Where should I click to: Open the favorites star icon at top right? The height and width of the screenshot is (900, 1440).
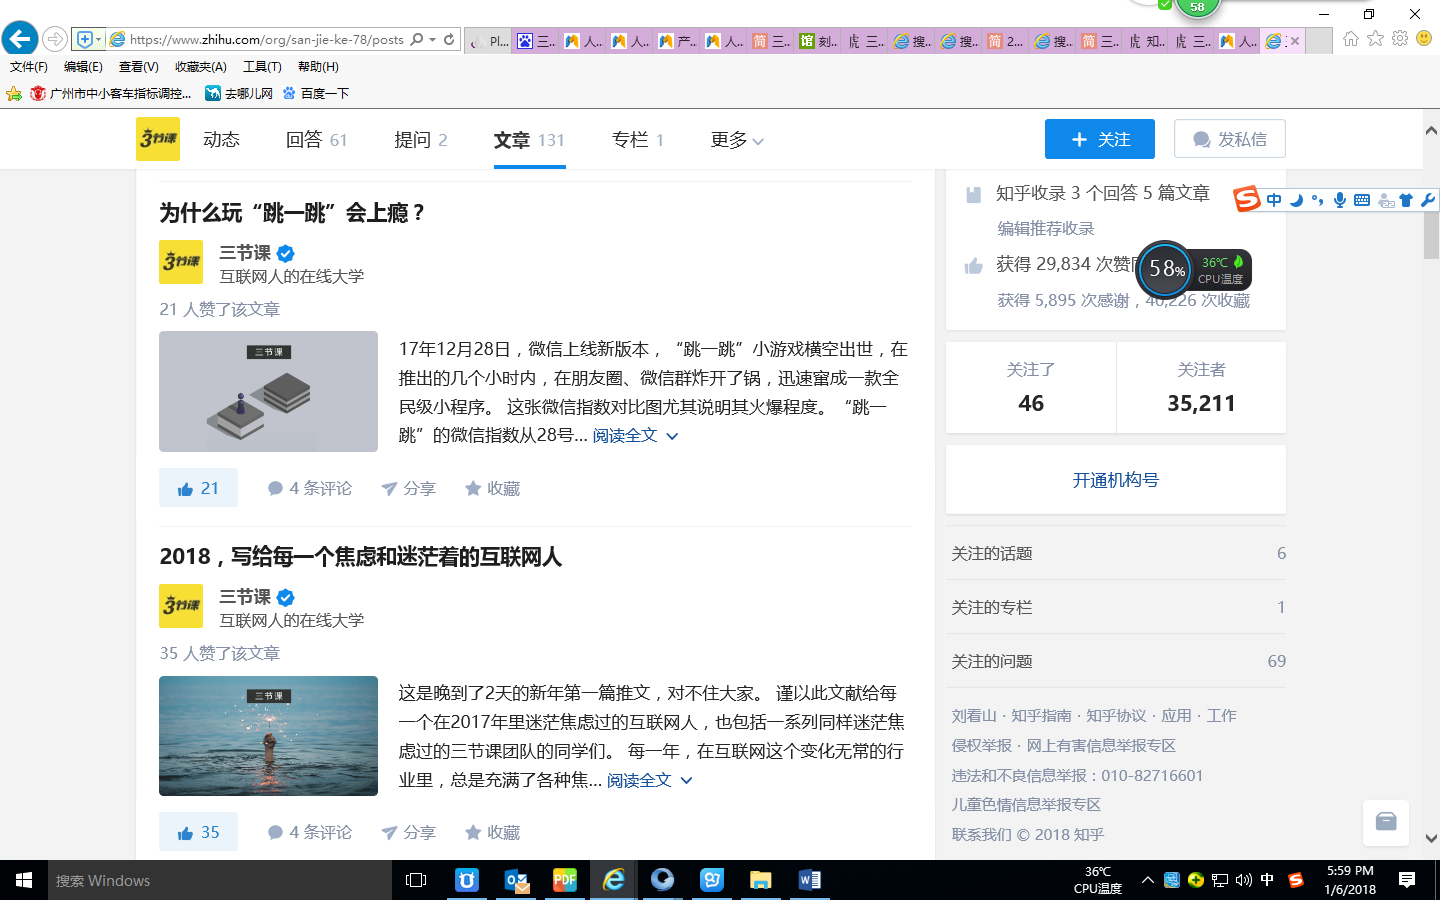coord(1375,38)
